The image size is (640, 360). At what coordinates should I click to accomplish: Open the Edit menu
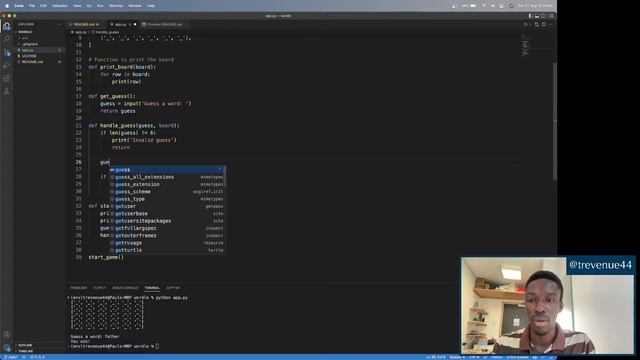click(x=43, y=6)
